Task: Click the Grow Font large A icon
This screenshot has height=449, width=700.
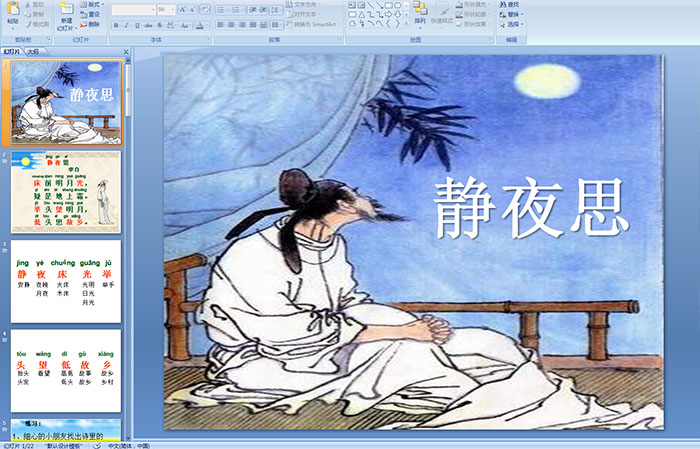Action: tap(183, 9)
